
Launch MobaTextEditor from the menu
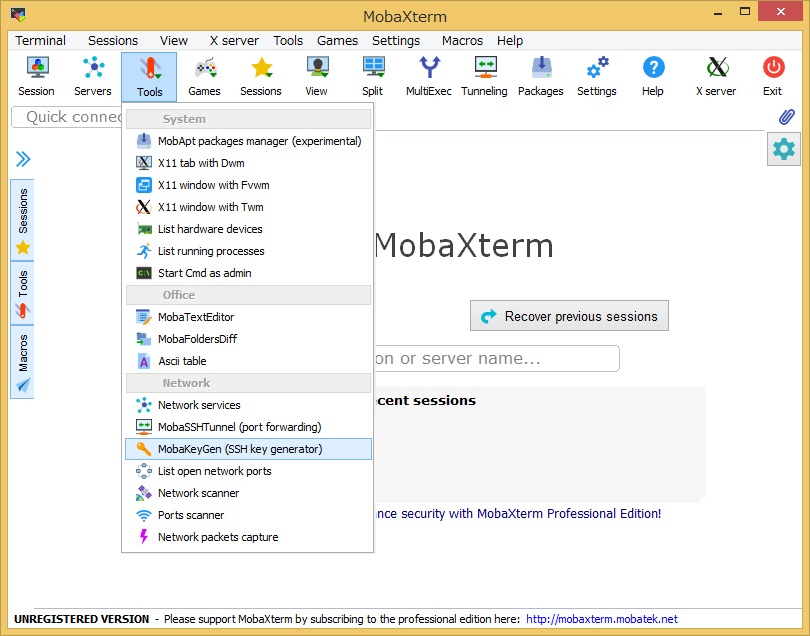point(248,317)
